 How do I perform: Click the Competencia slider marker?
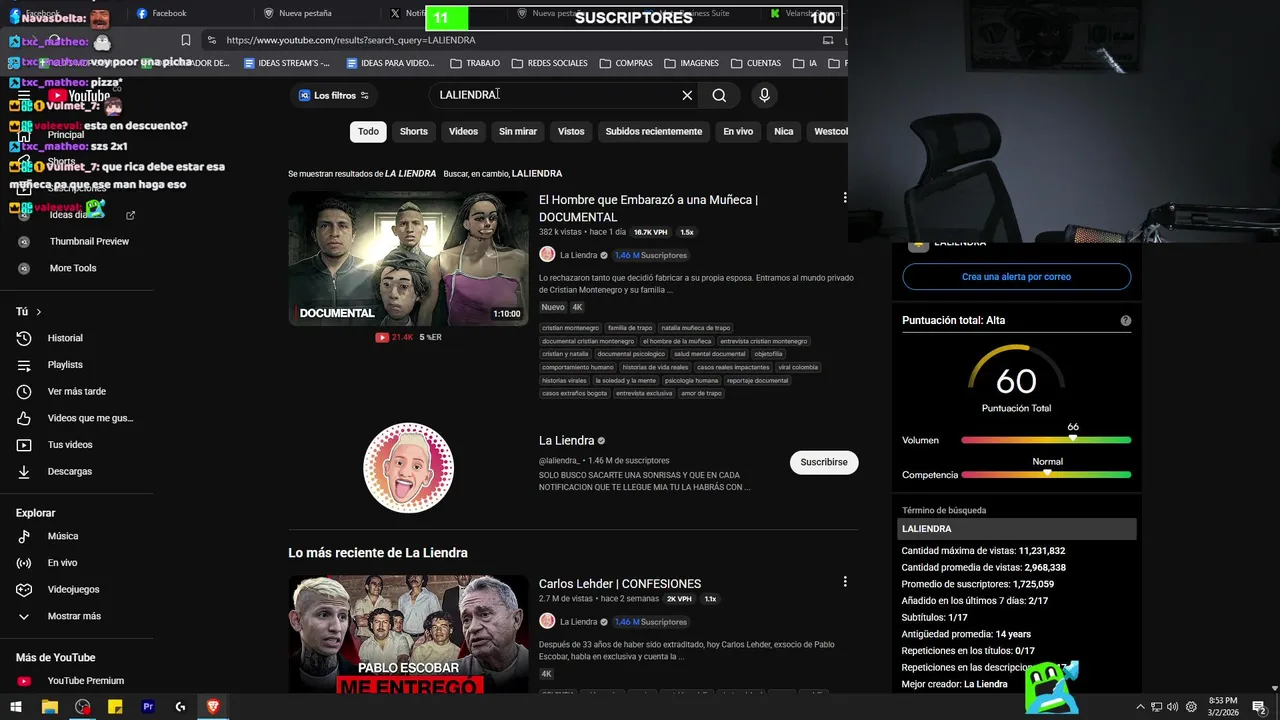(x=1047, y=473)
